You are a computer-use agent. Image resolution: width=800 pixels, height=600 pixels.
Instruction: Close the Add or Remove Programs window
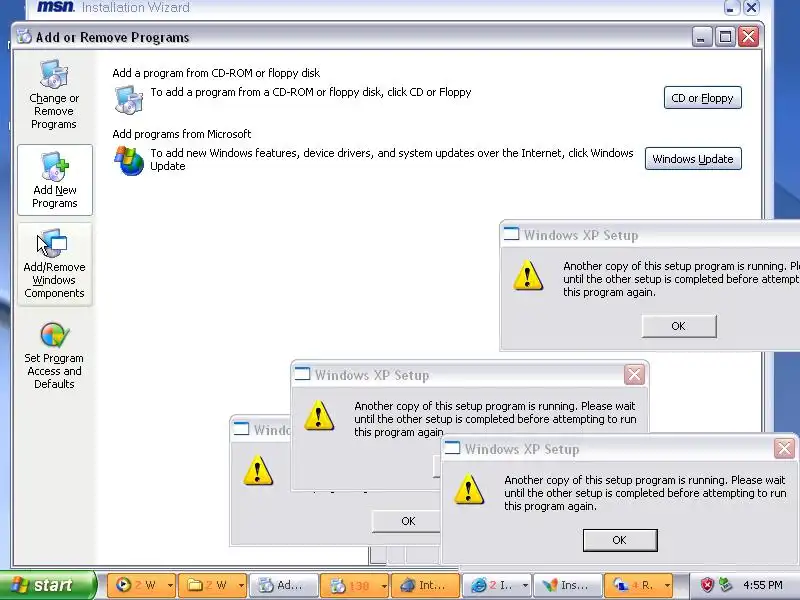[x=748, y=37]
